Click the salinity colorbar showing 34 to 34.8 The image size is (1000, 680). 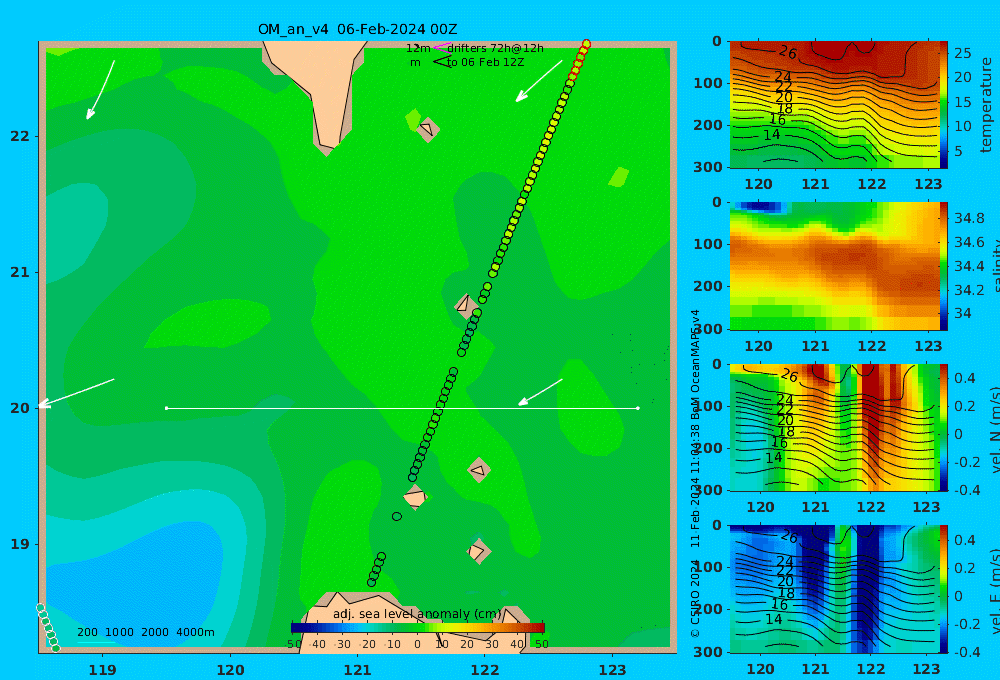pos(944,266)
